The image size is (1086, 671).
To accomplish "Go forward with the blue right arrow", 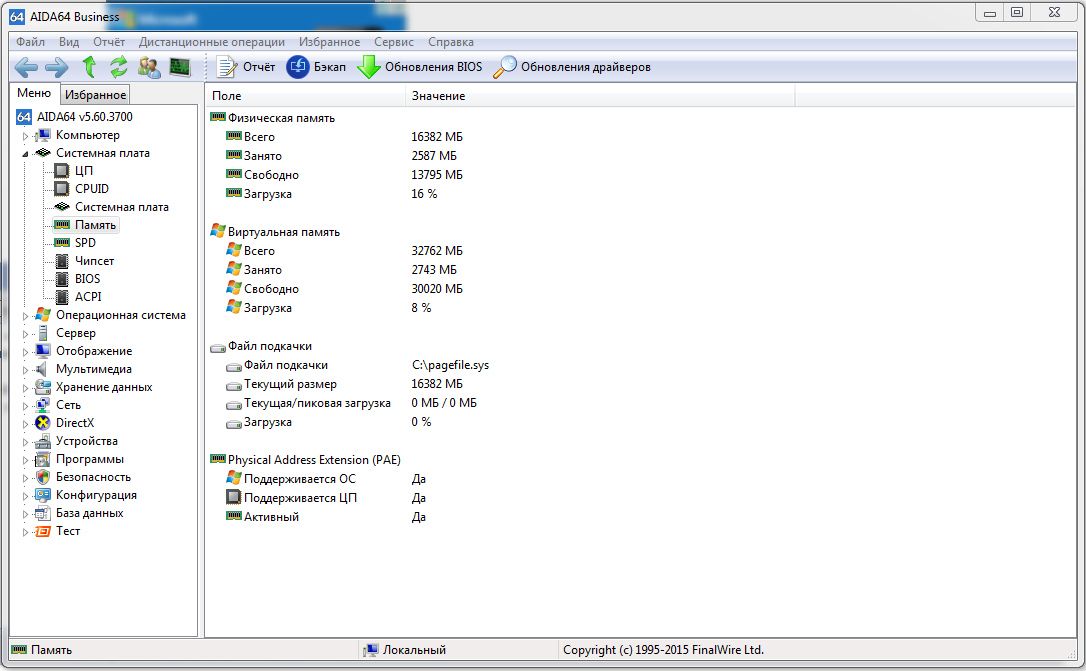I will pos(57,67).
